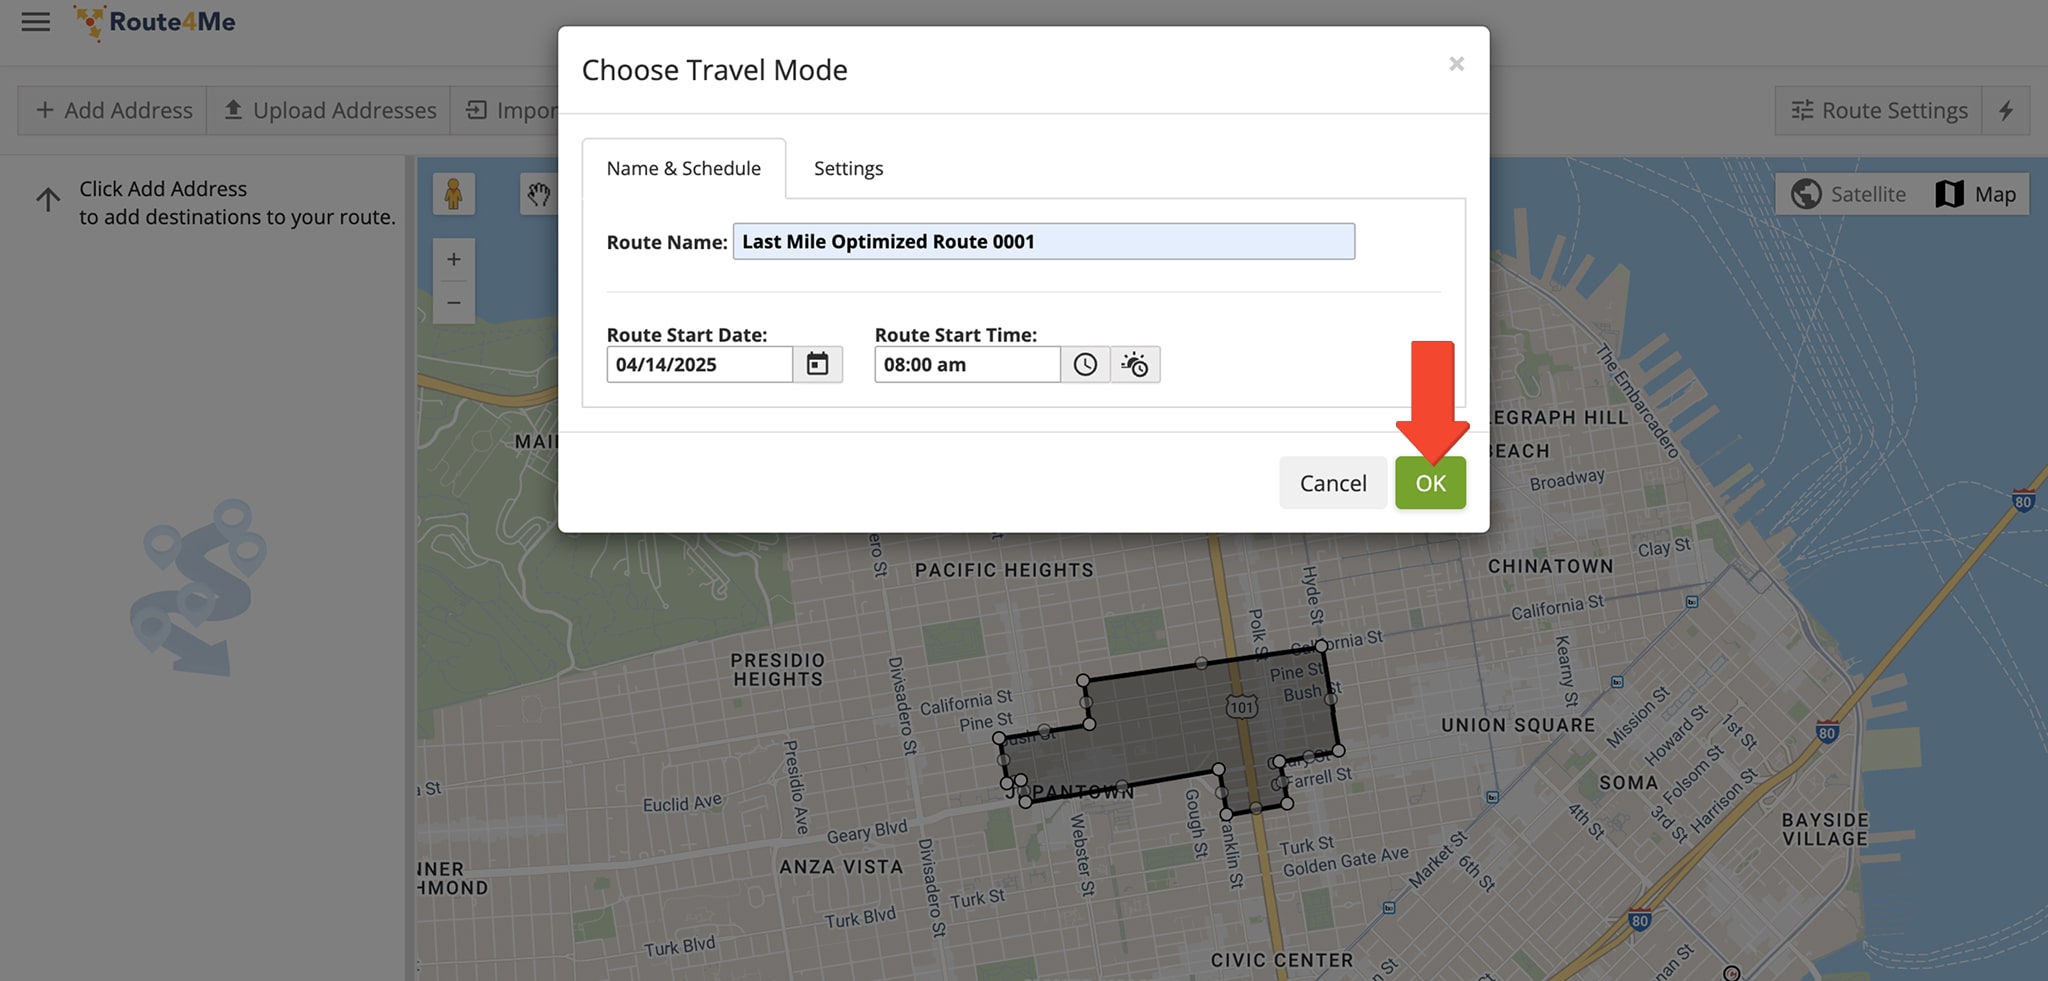Select the hand pan tool on map
The image size is (2048, 981).
click(539, 193)
